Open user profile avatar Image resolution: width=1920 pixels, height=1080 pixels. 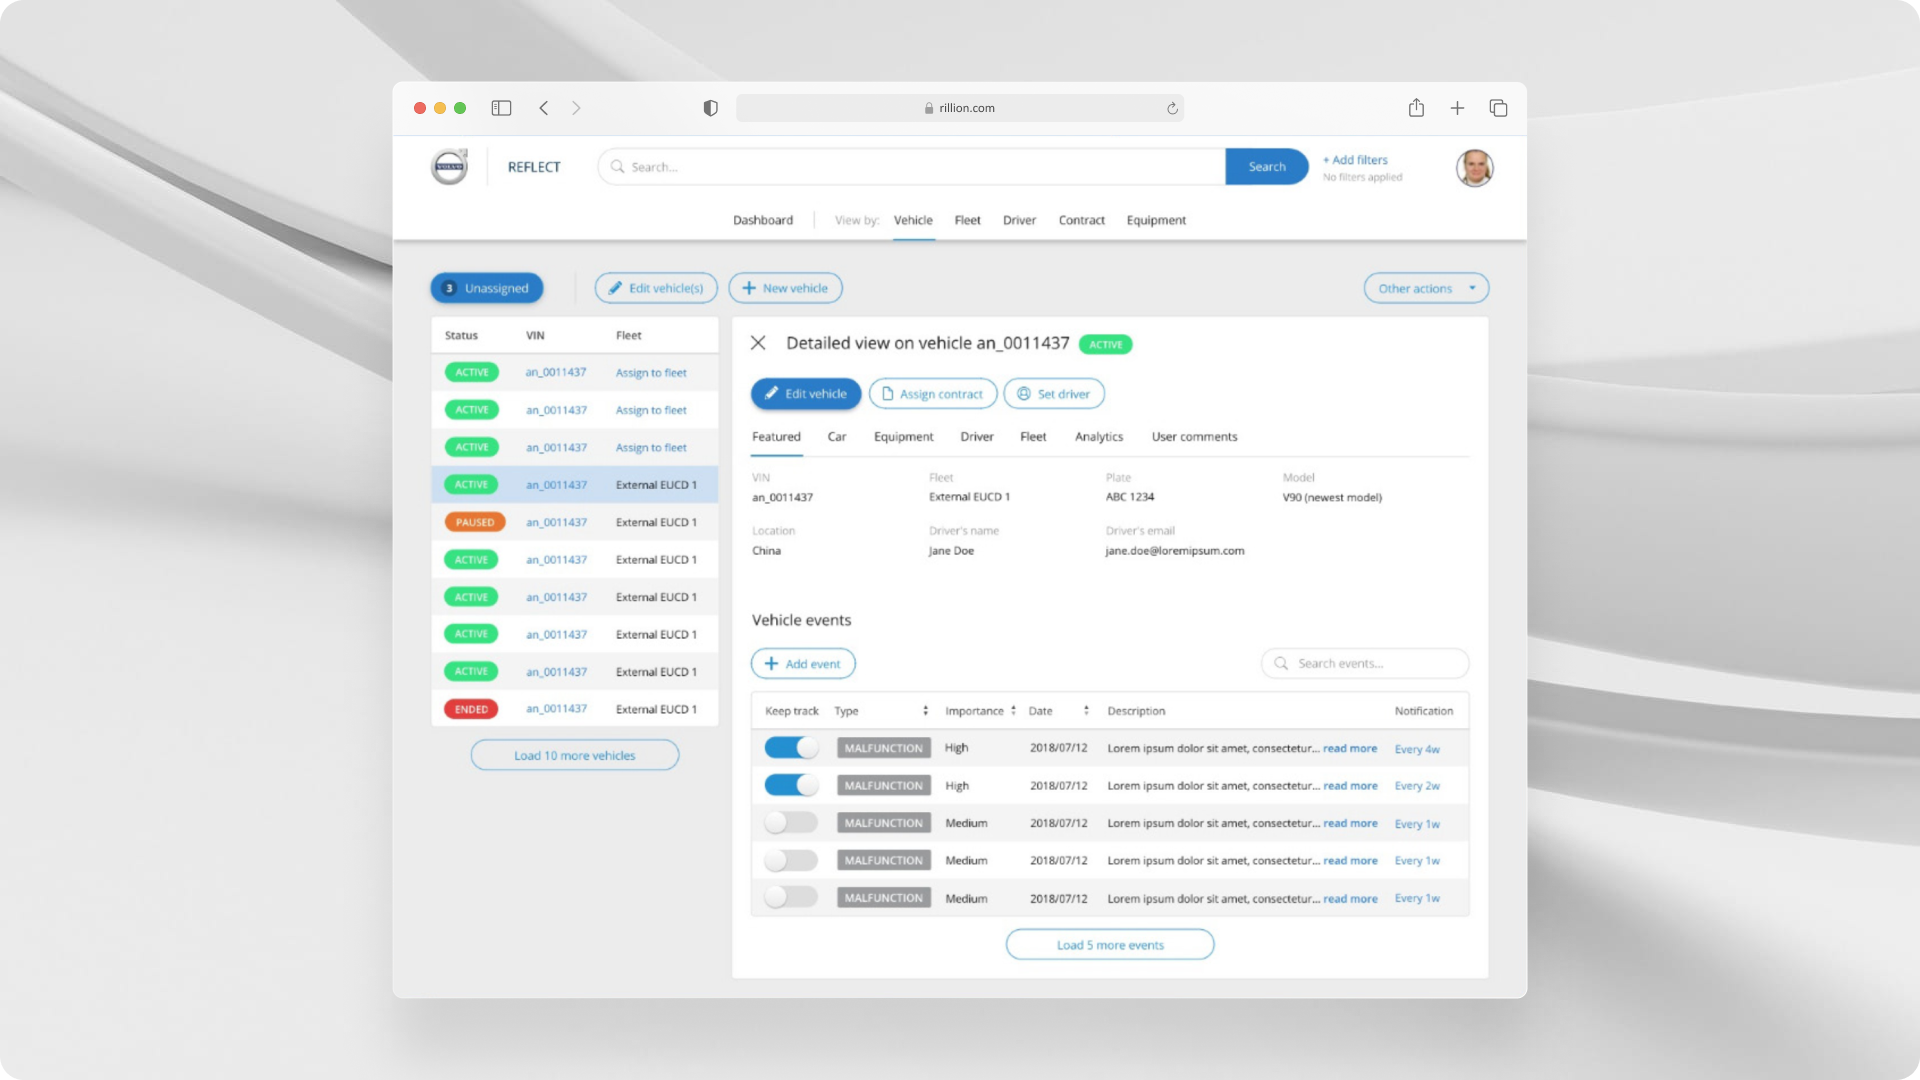coord(1474,168)
